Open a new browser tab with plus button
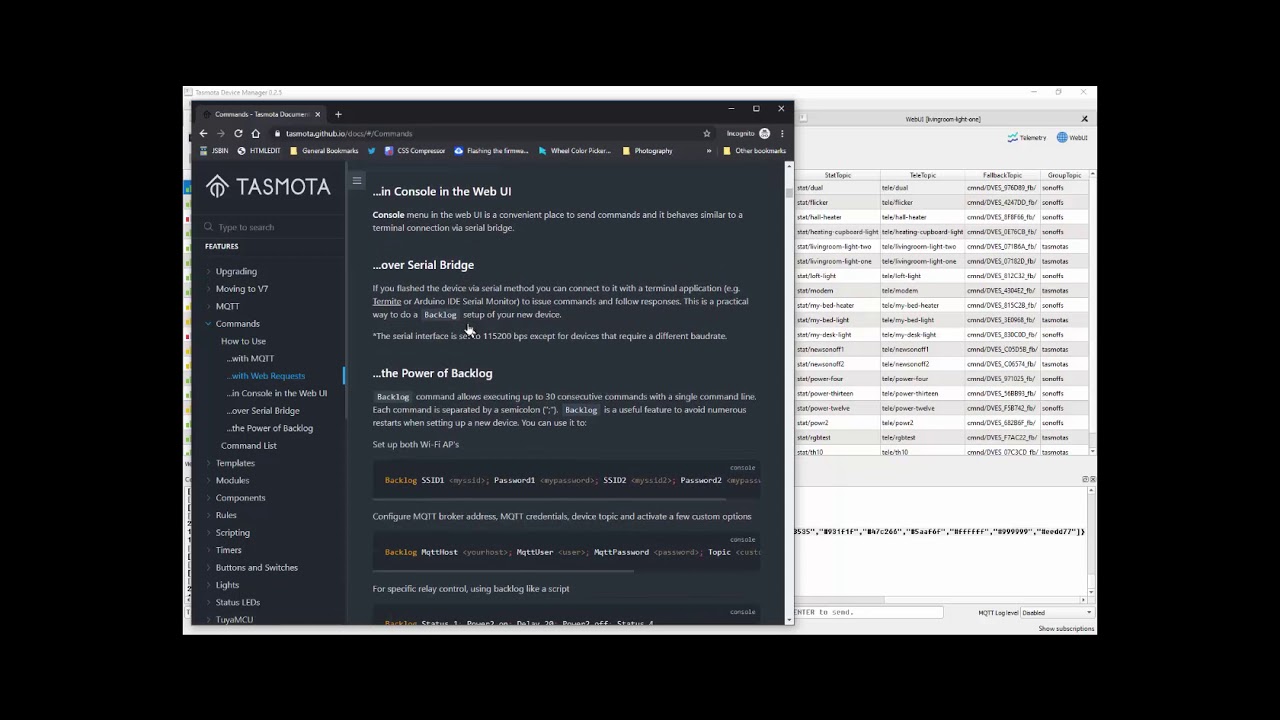Screen dimensions: 1280x720 point(338,114)
